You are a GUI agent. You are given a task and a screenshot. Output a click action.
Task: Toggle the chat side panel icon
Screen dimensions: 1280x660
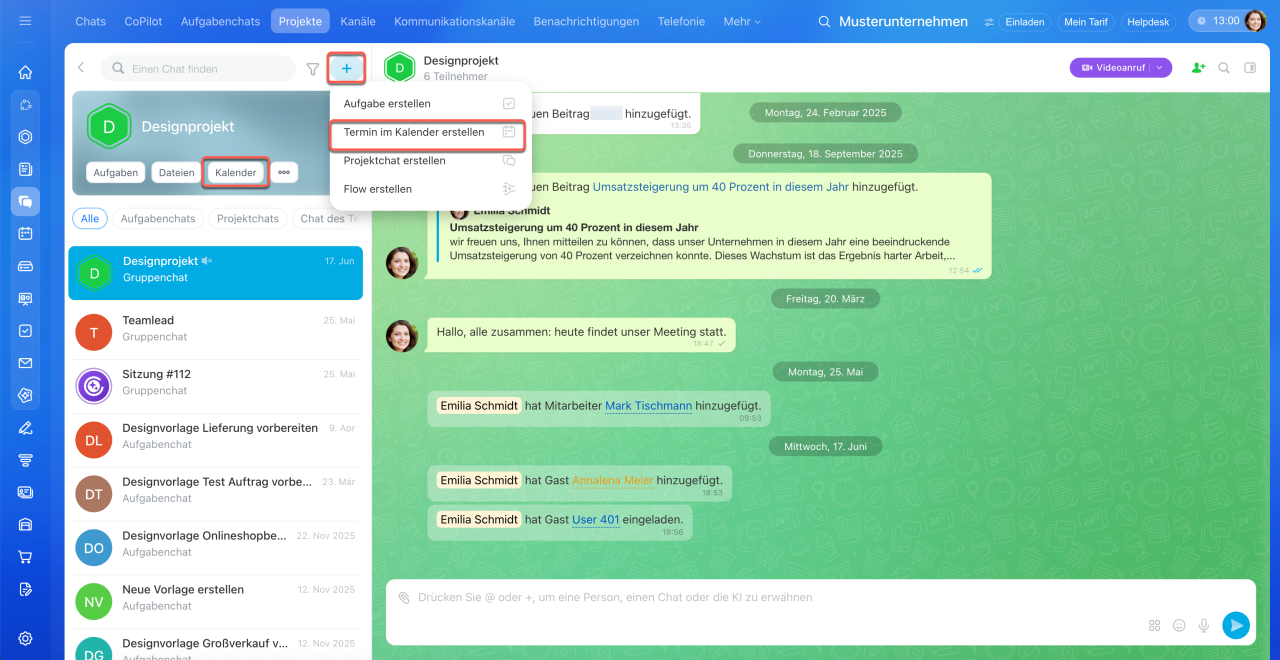point(1250,68)
